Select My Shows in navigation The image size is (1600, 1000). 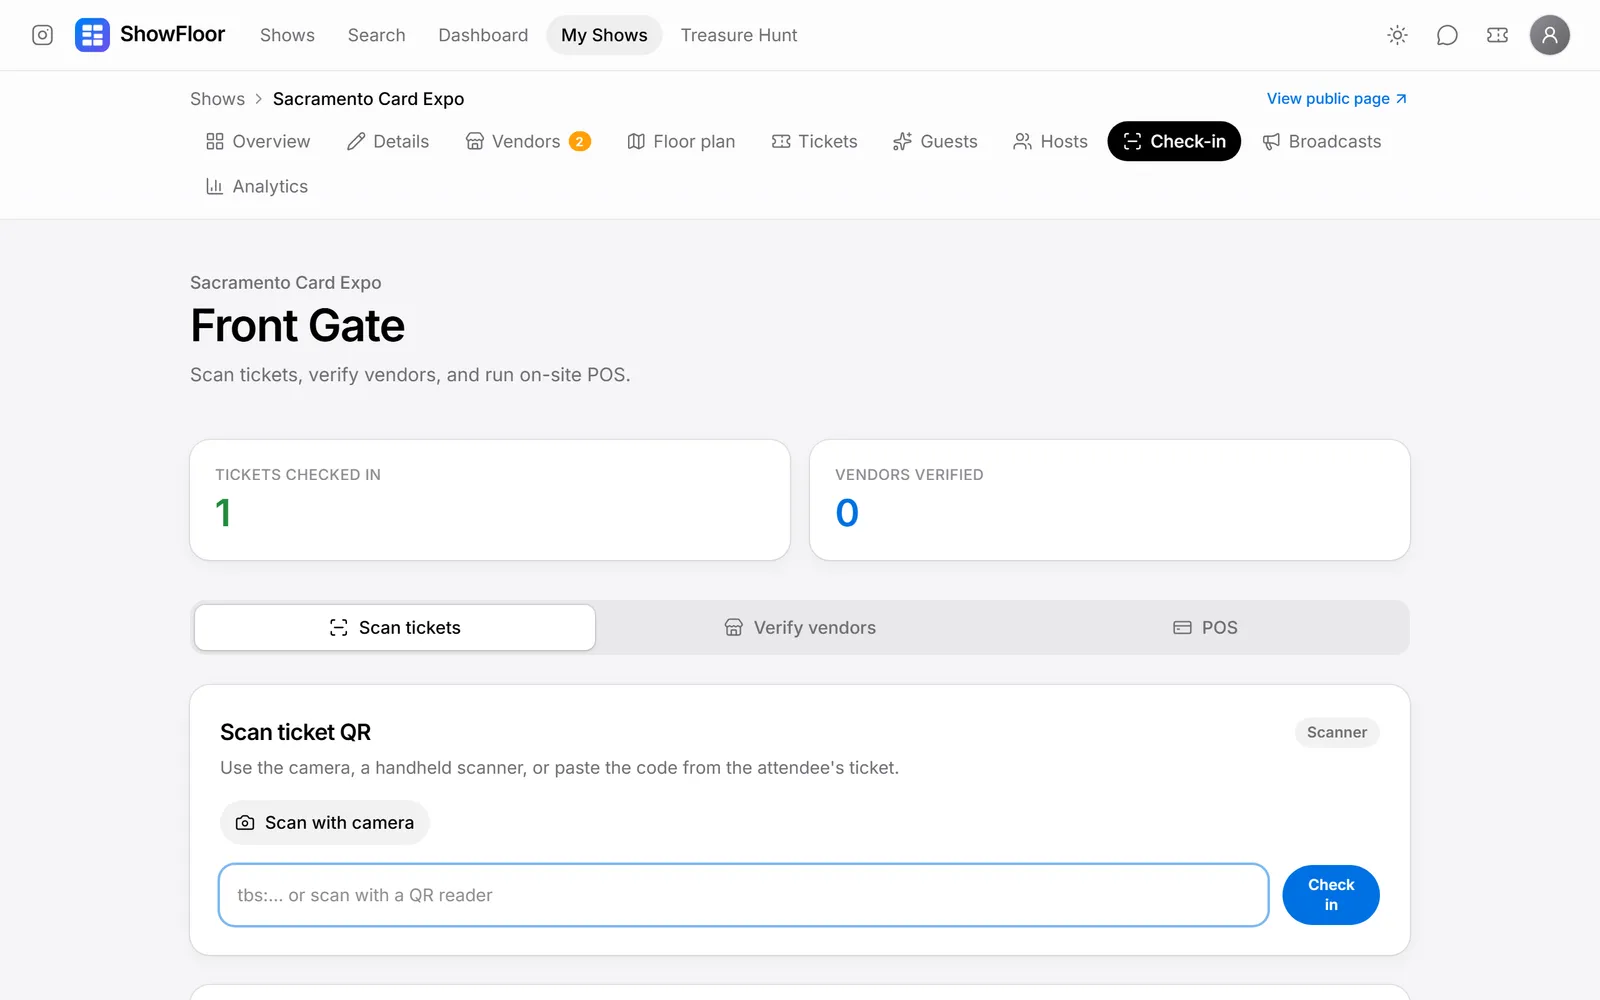604,35
